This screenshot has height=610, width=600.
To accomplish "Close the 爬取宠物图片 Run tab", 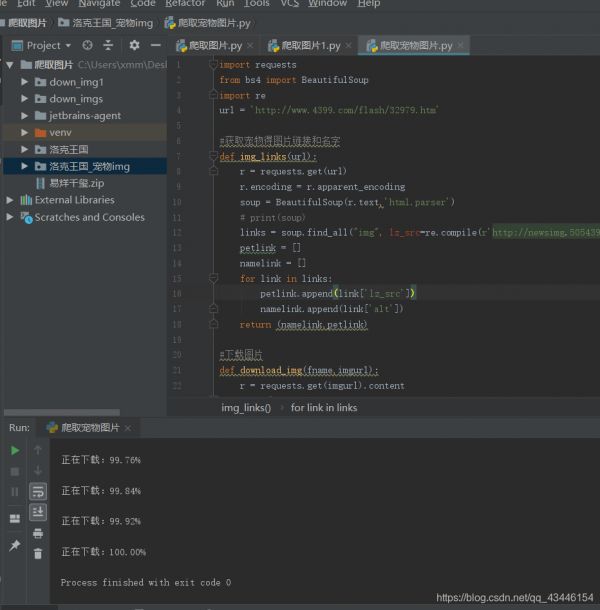I will (128, 428).
